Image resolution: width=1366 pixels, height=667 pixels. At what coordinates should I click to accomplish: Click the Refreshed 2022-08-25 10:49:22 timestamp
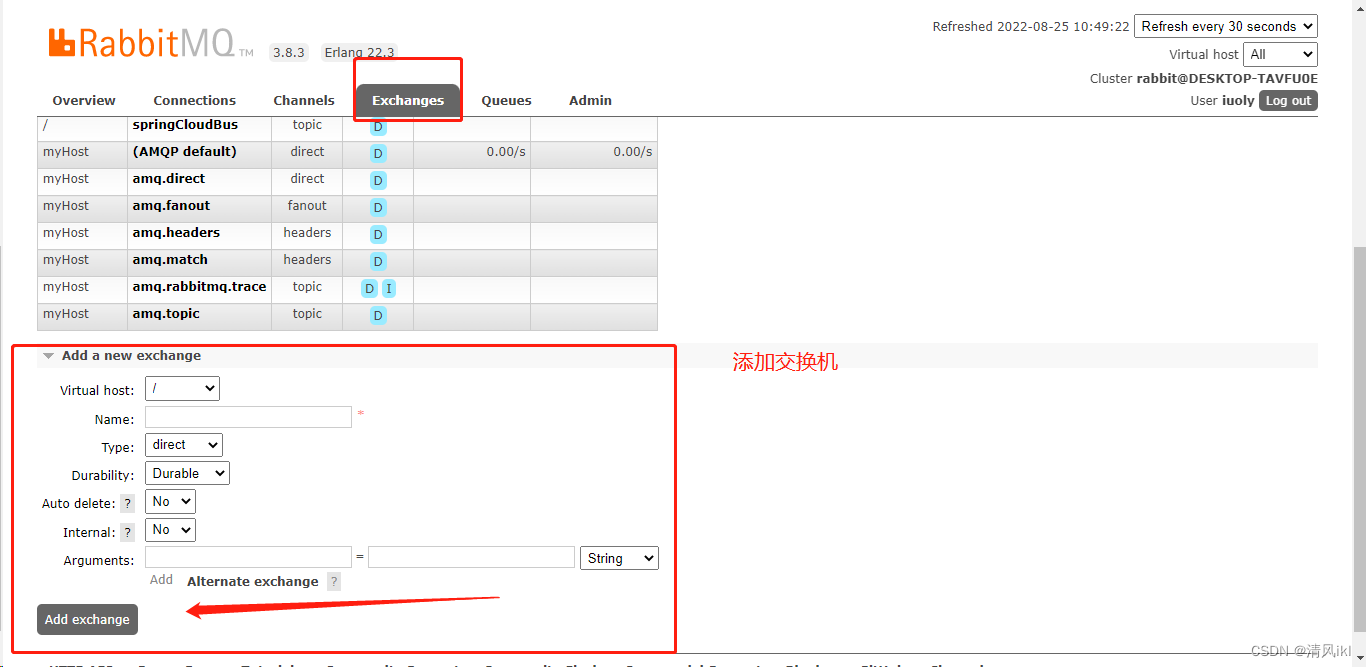pos(1031,27)
